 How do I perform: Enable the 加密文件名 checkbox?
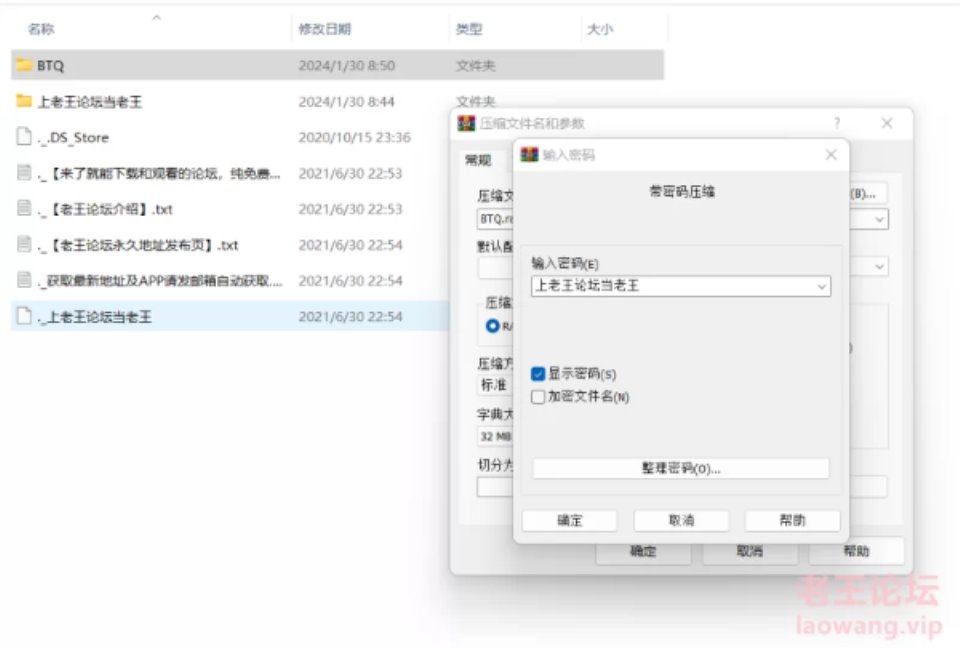(x=539, y=397)
